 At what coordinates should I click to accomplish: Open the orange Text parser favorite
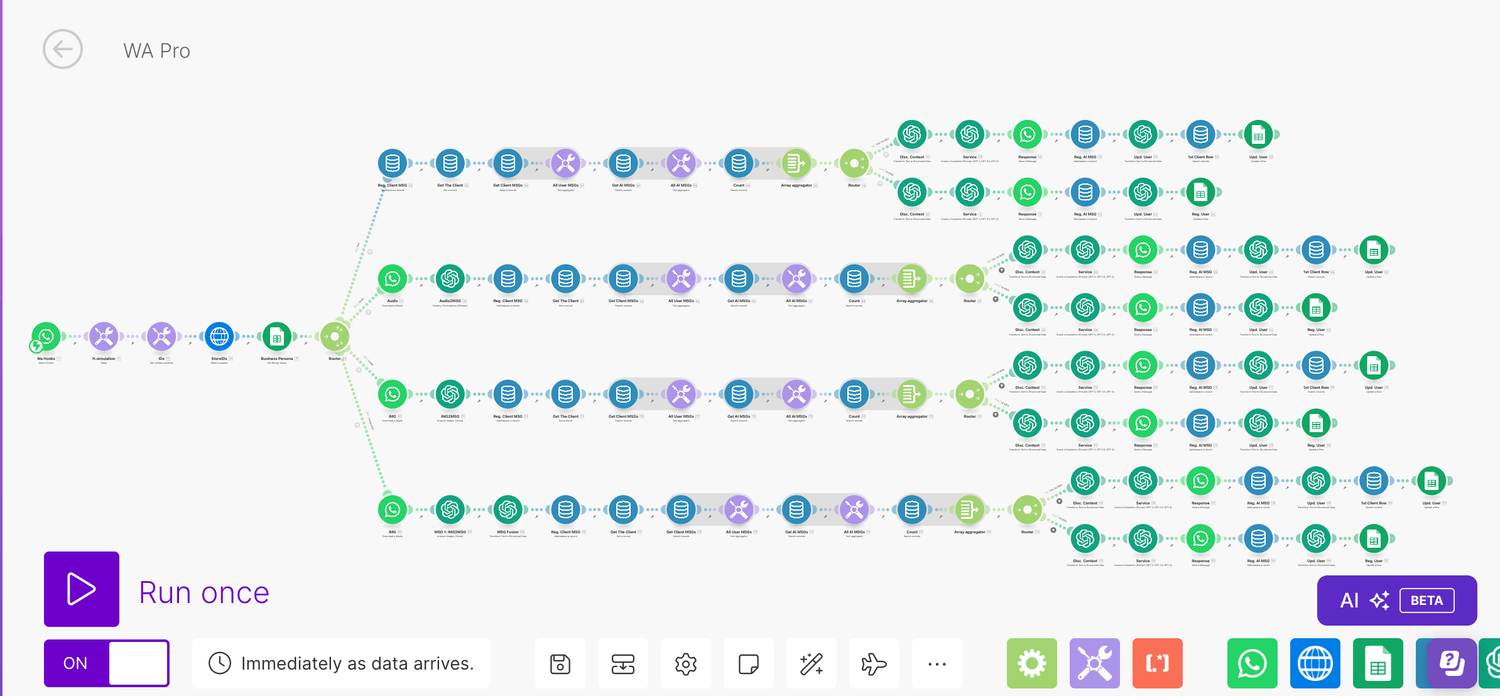coord(1158,663)
